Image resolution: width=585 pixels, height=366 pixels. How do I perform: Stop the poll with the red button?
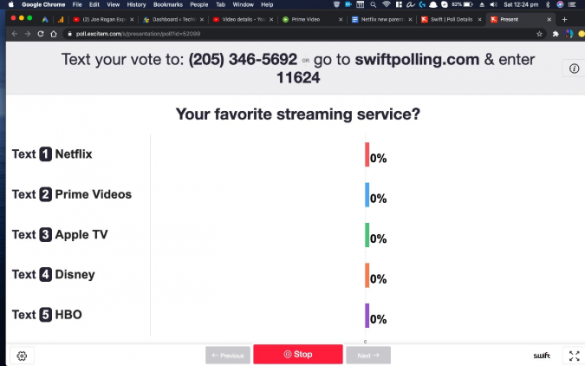coord(298,354)
